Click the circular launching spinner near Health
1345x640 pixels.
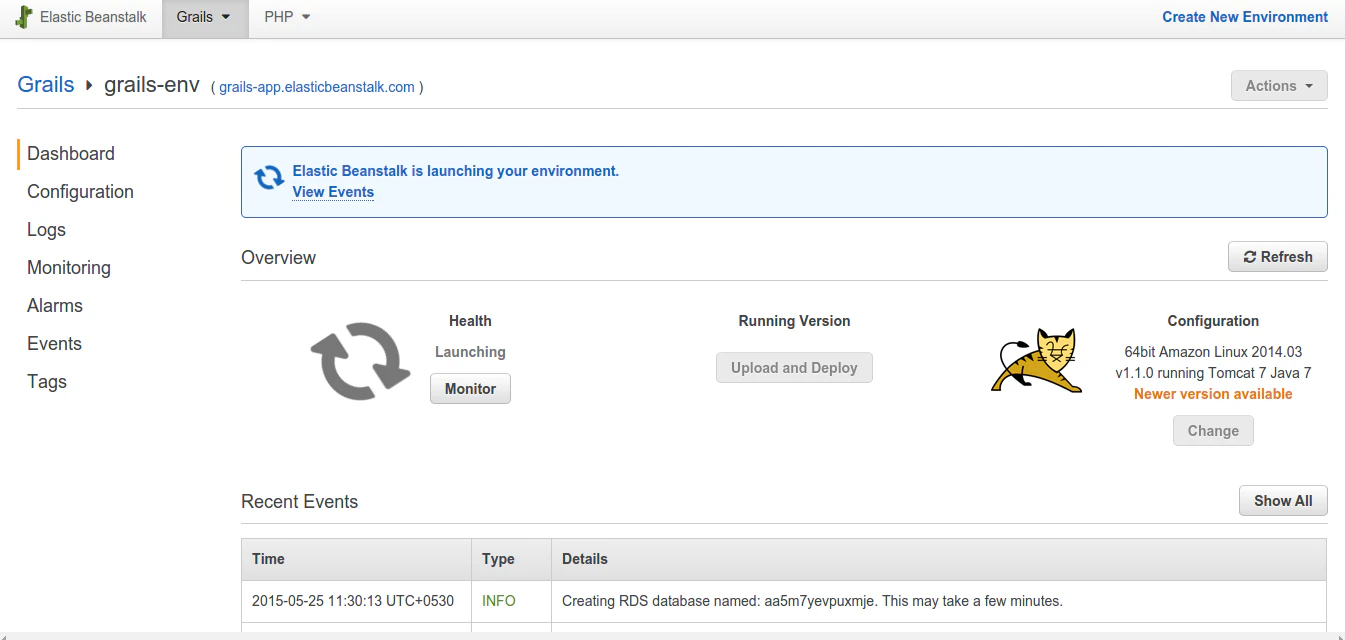(358, 360)
